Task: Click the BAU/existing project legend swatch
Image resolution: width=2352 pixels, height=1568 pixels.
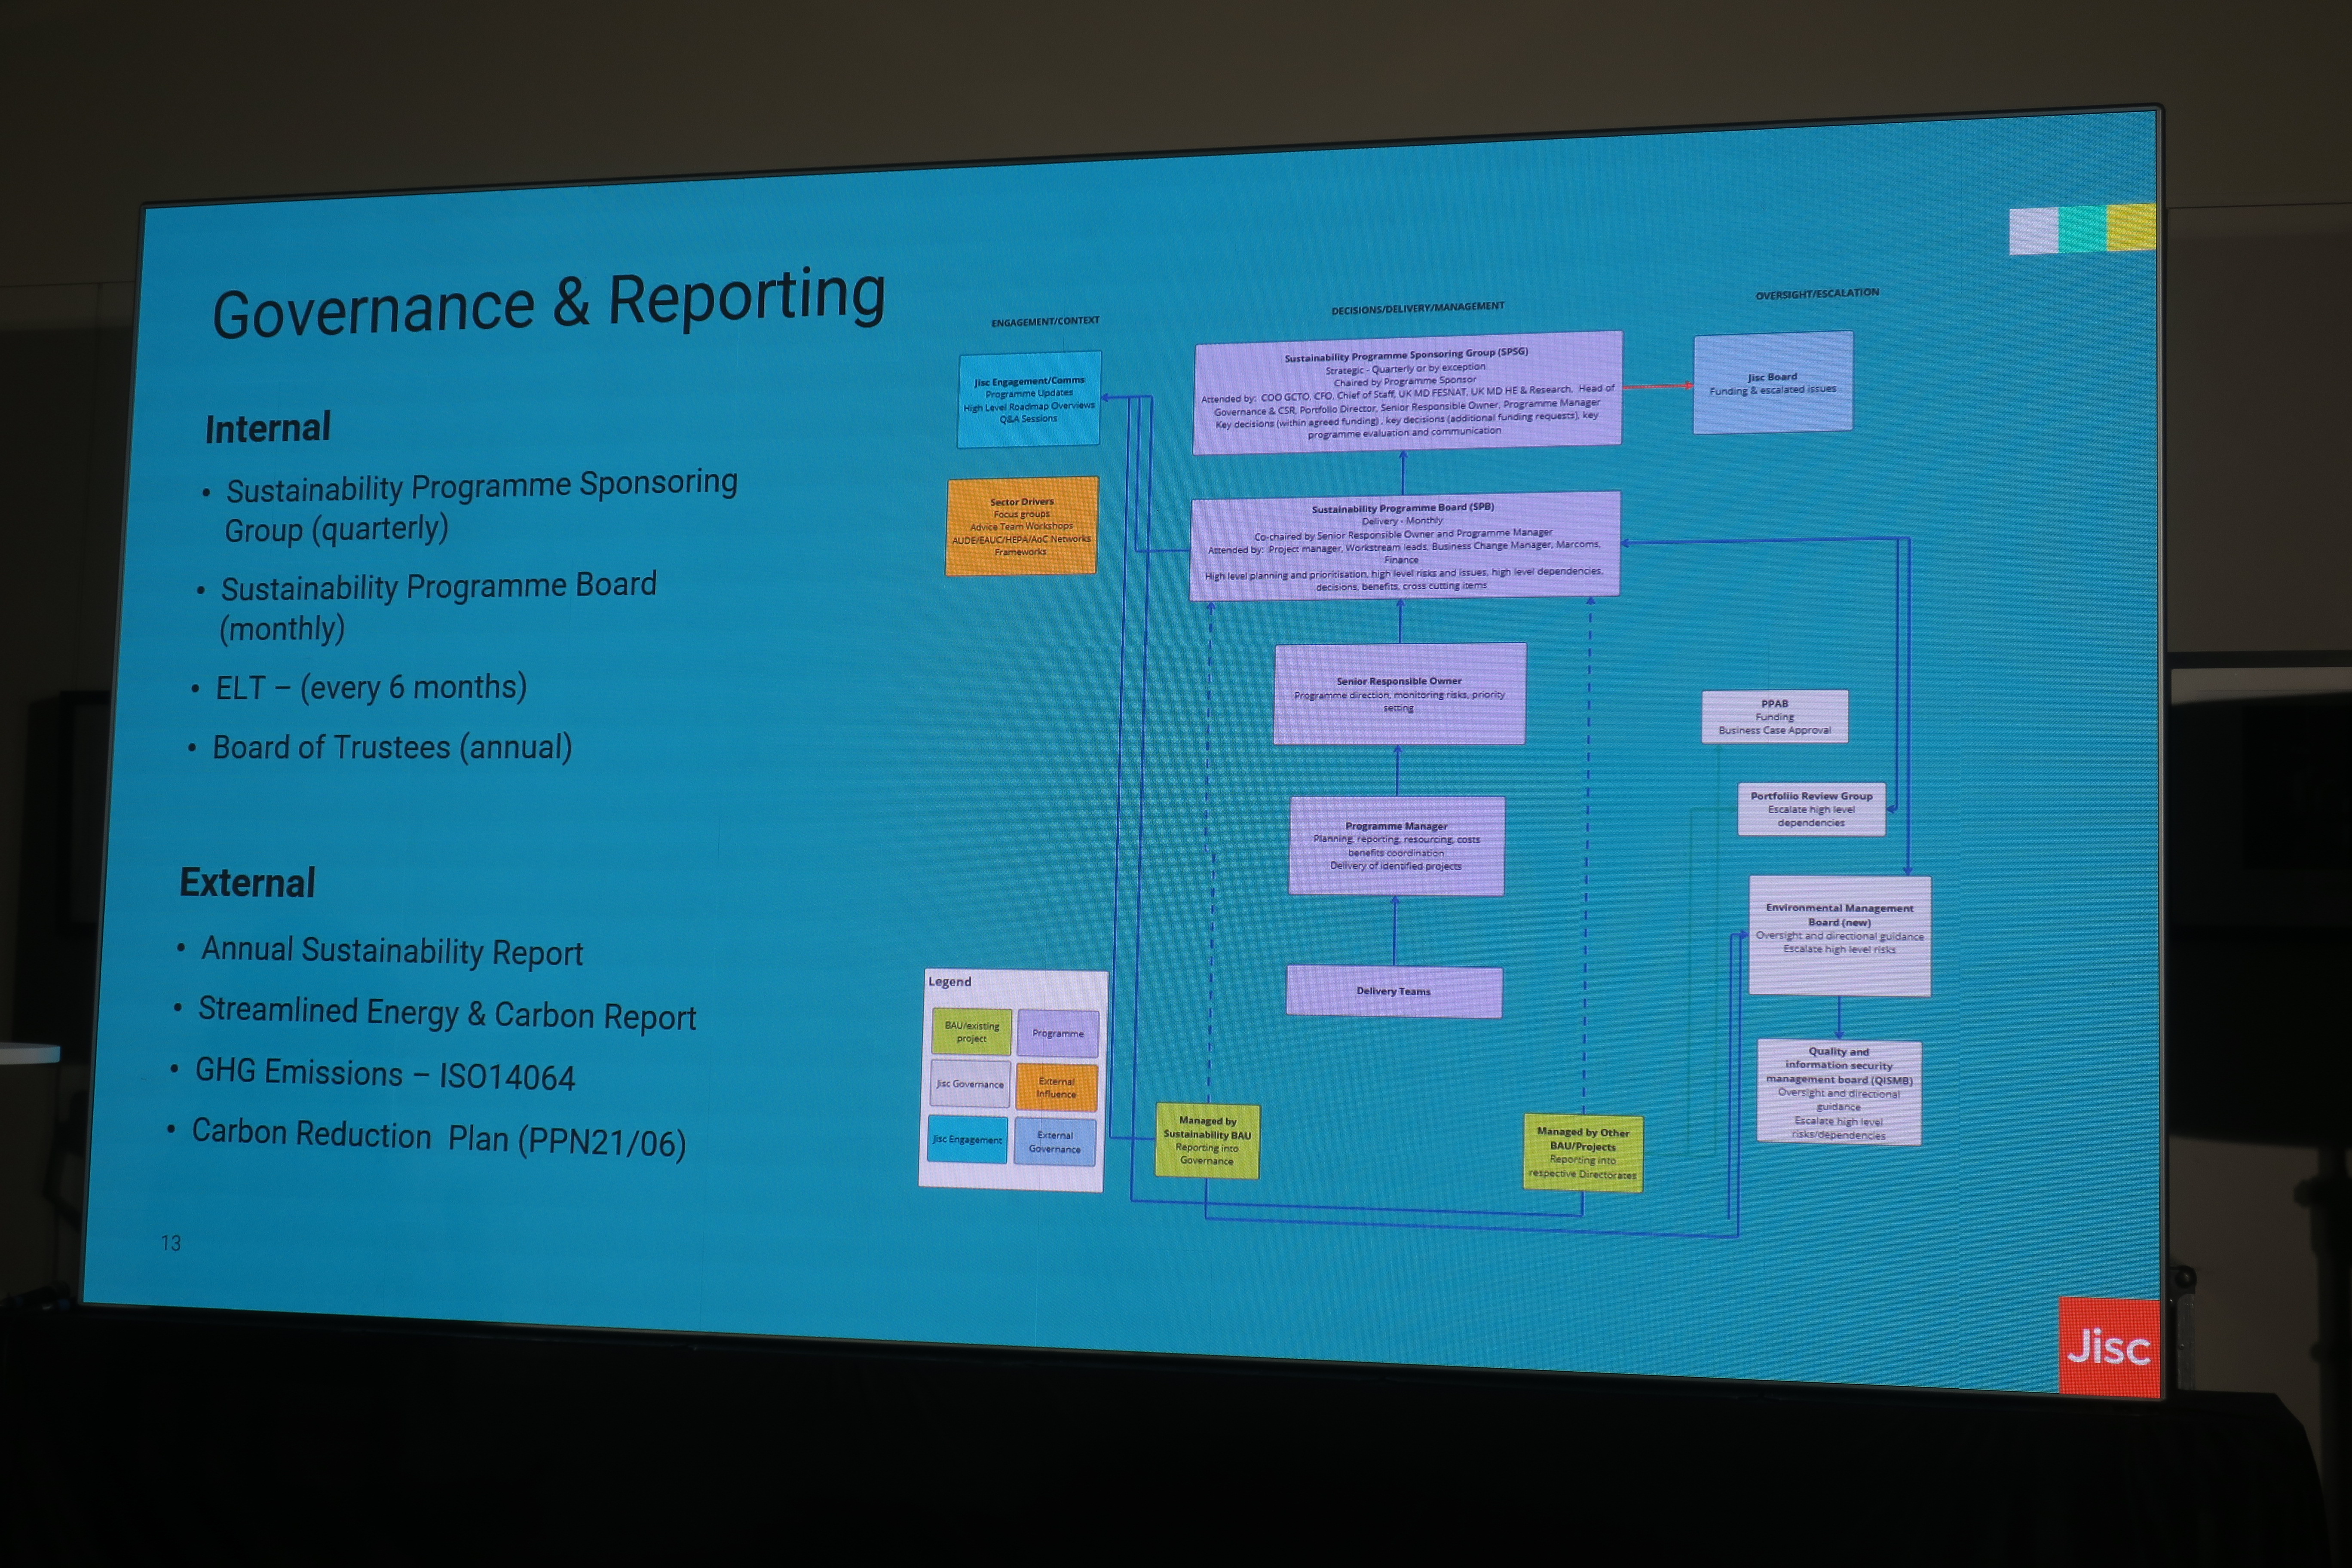Action: 971,1032
